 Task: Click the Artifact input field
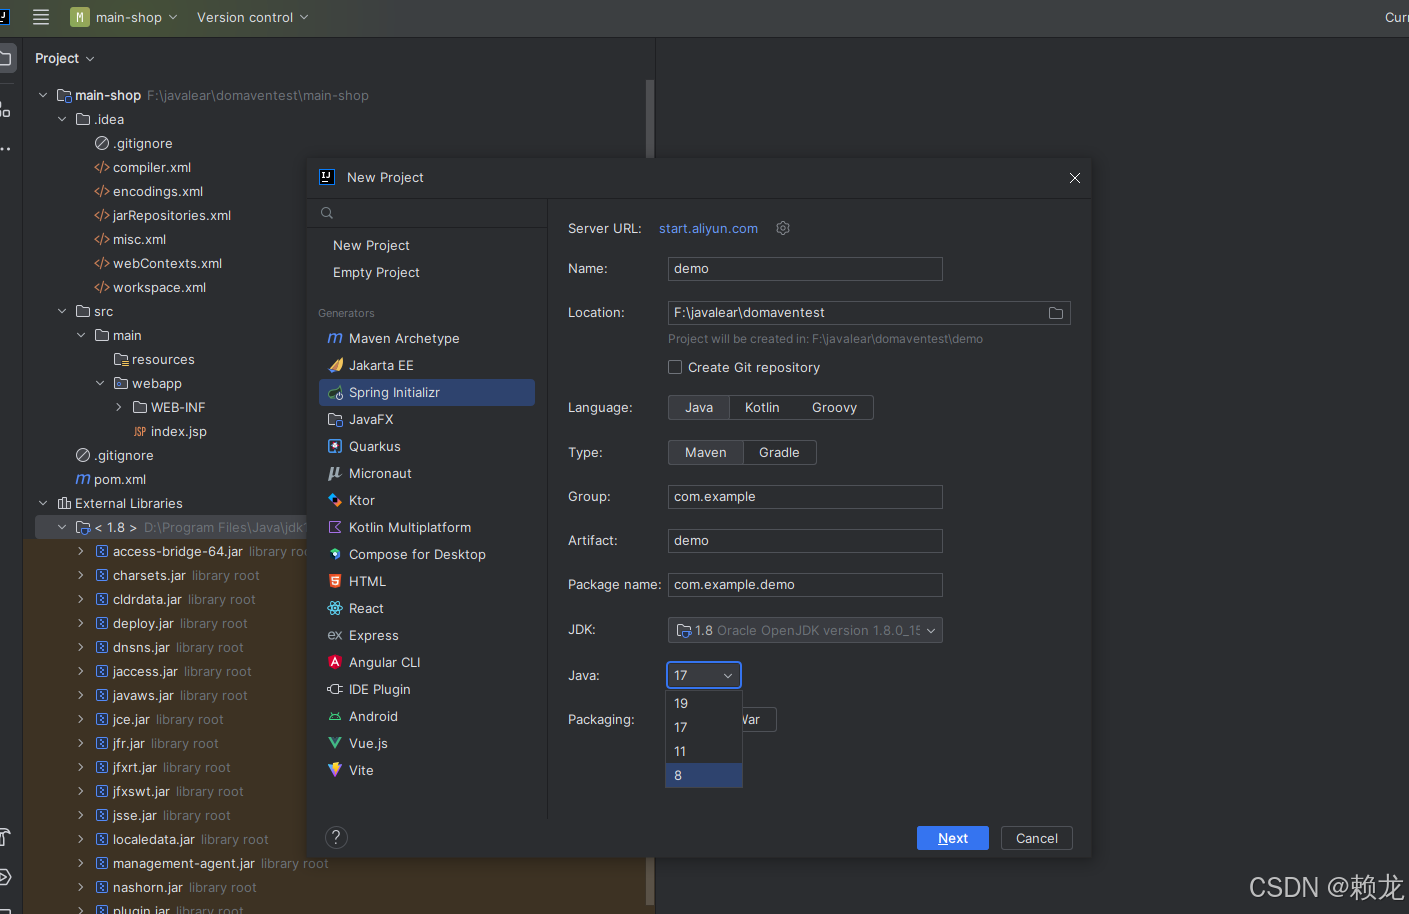805,541
